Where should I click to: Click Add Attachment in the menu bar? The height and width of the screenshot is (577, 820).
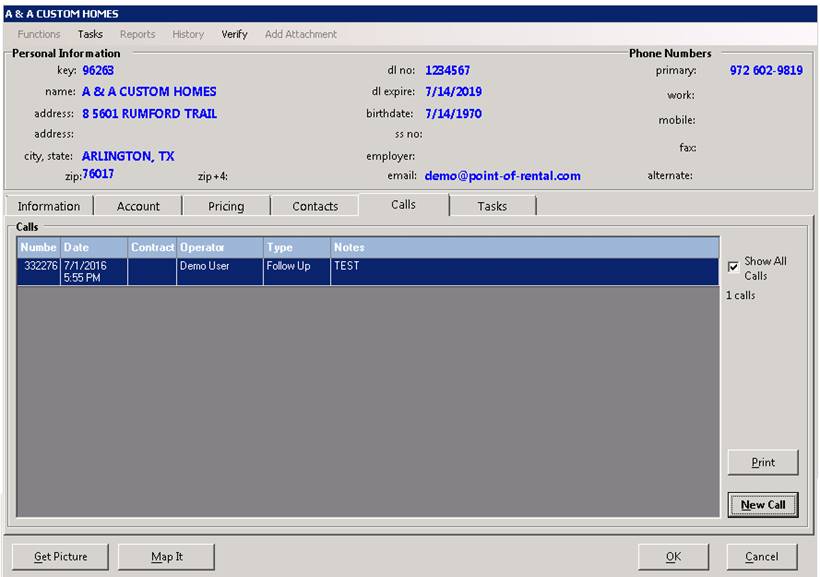[x=301, y=35]
